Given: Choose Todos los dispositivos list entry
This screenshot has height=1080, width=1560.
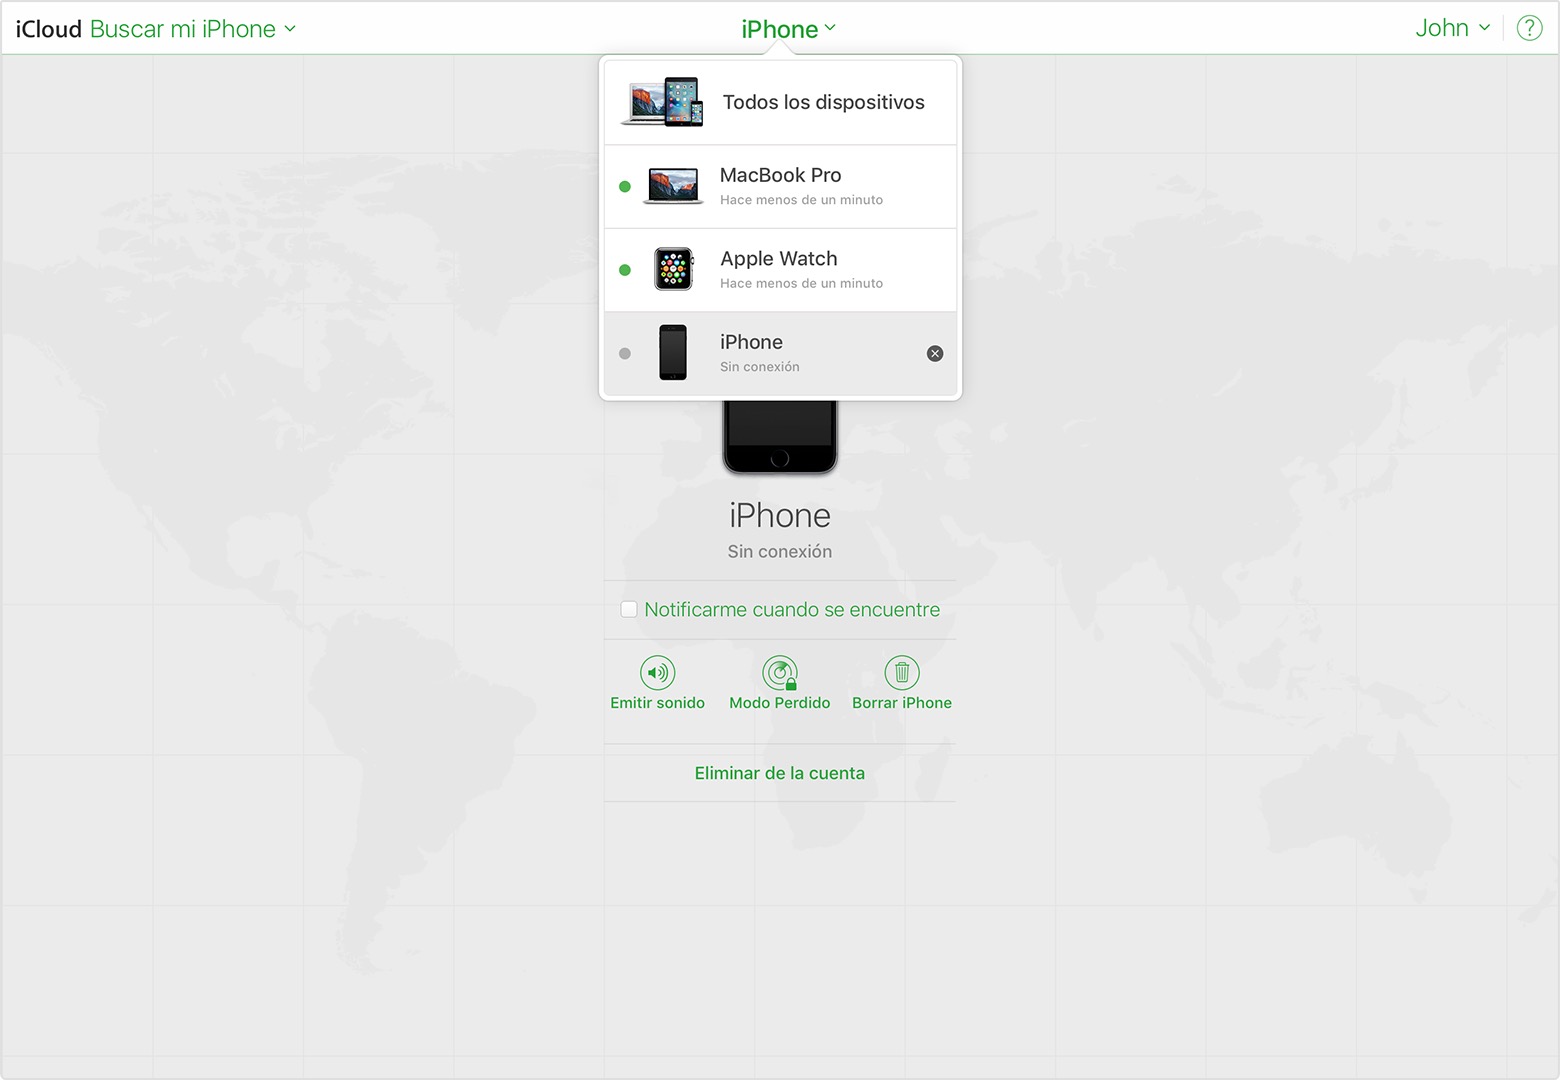Looking at the screenshot, I should pos(823,102).
